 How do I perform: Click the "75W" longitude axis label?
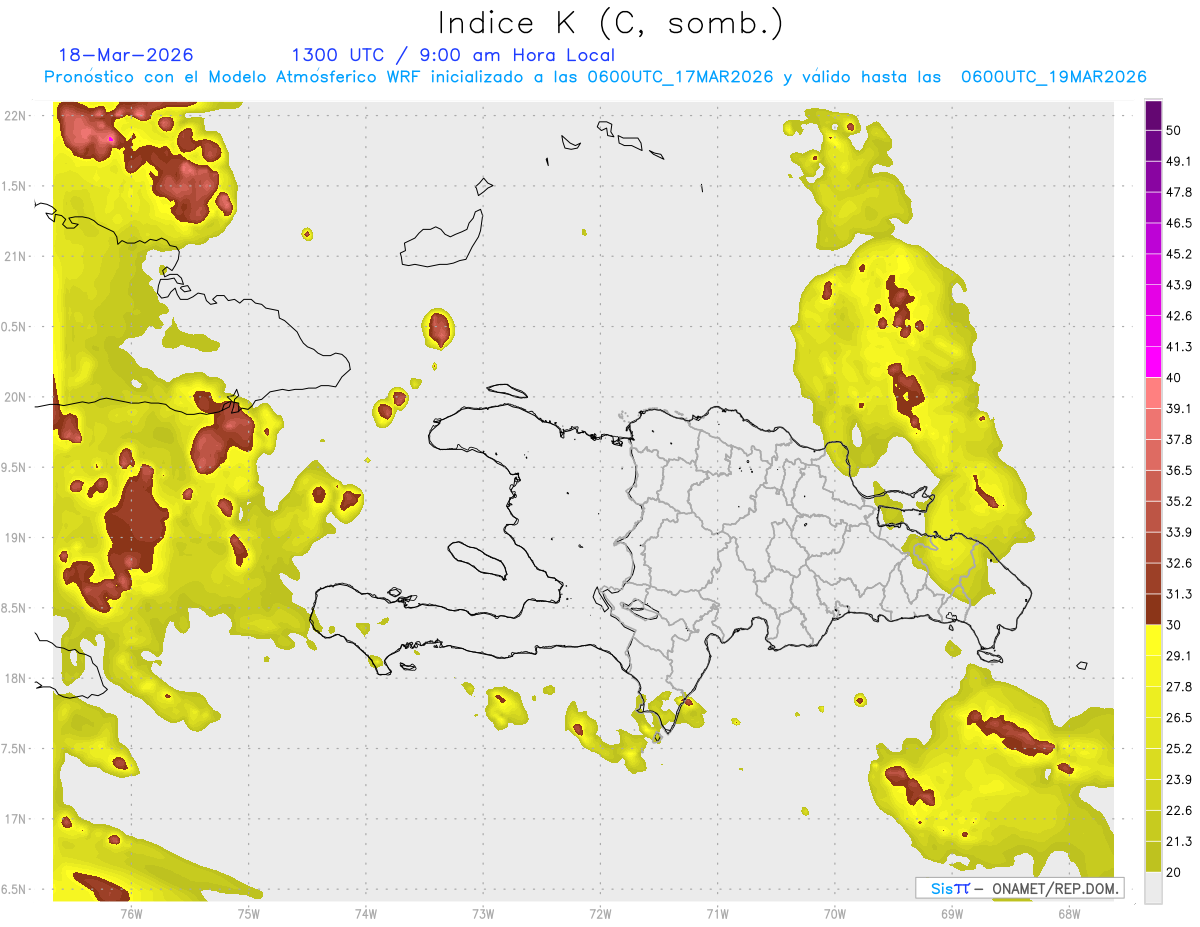[x=248, y=914]
